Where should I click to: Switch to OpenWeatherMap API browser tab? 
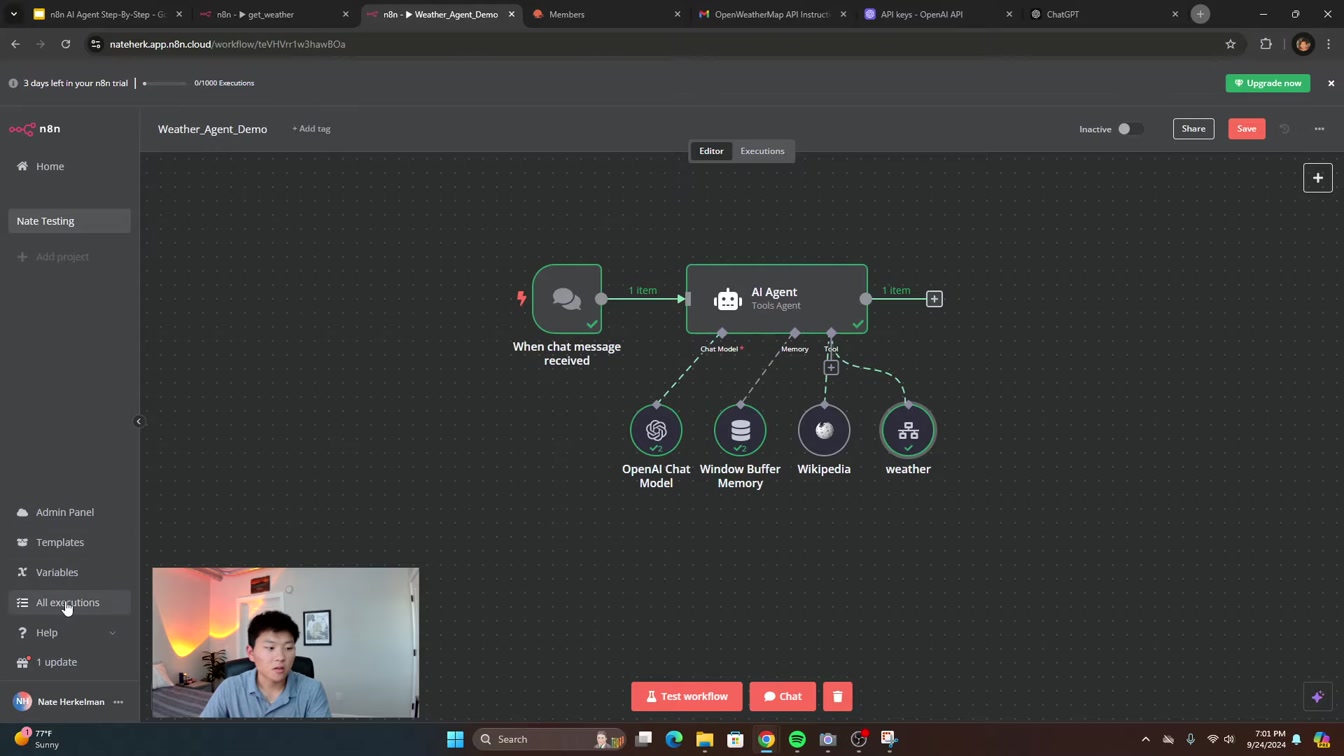(x=772, y=14)
